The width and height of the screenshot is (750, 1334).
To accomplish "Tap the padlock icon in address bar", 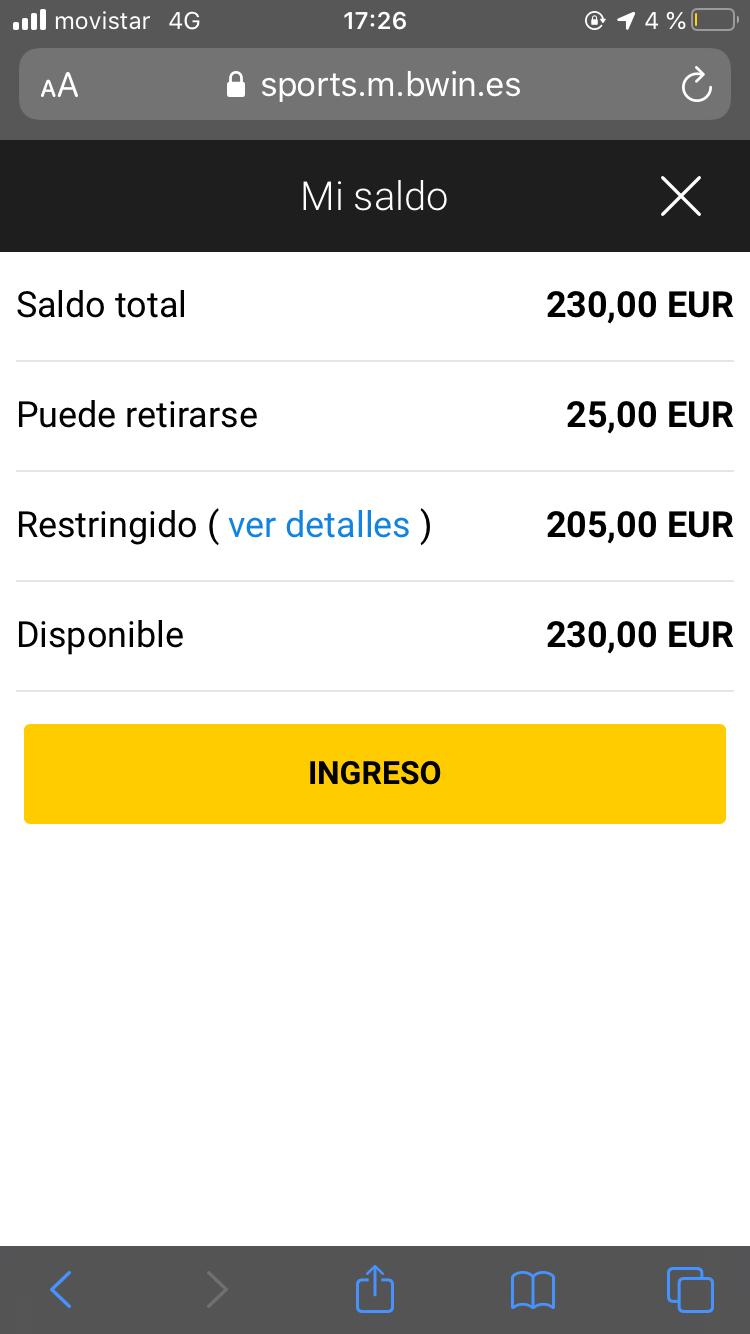I will 236,85.
